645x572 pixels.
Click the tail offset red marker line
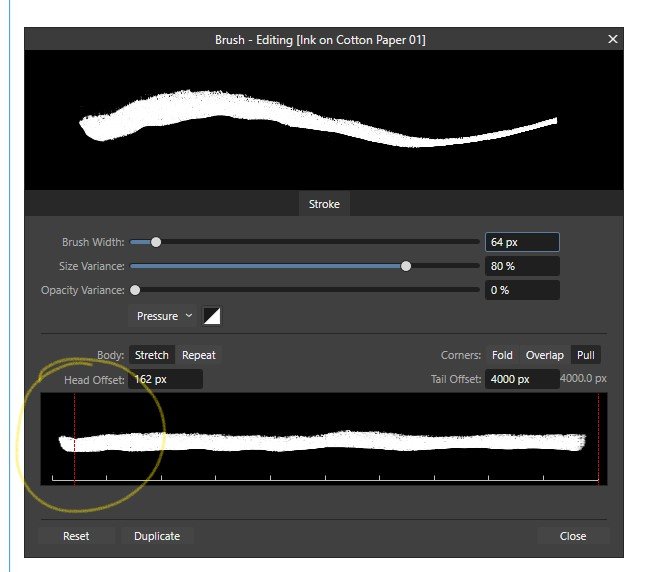pyautogui.click(x=599, y=439)
